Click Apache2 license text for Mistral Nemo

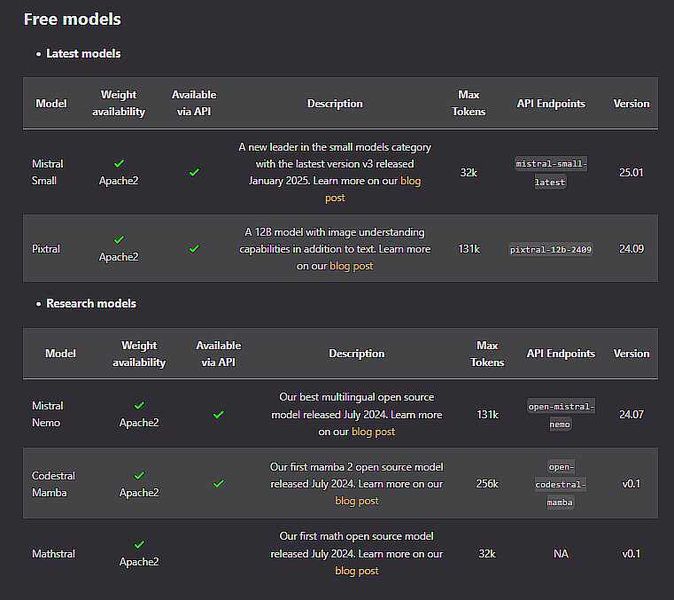[x=139, y=423]
